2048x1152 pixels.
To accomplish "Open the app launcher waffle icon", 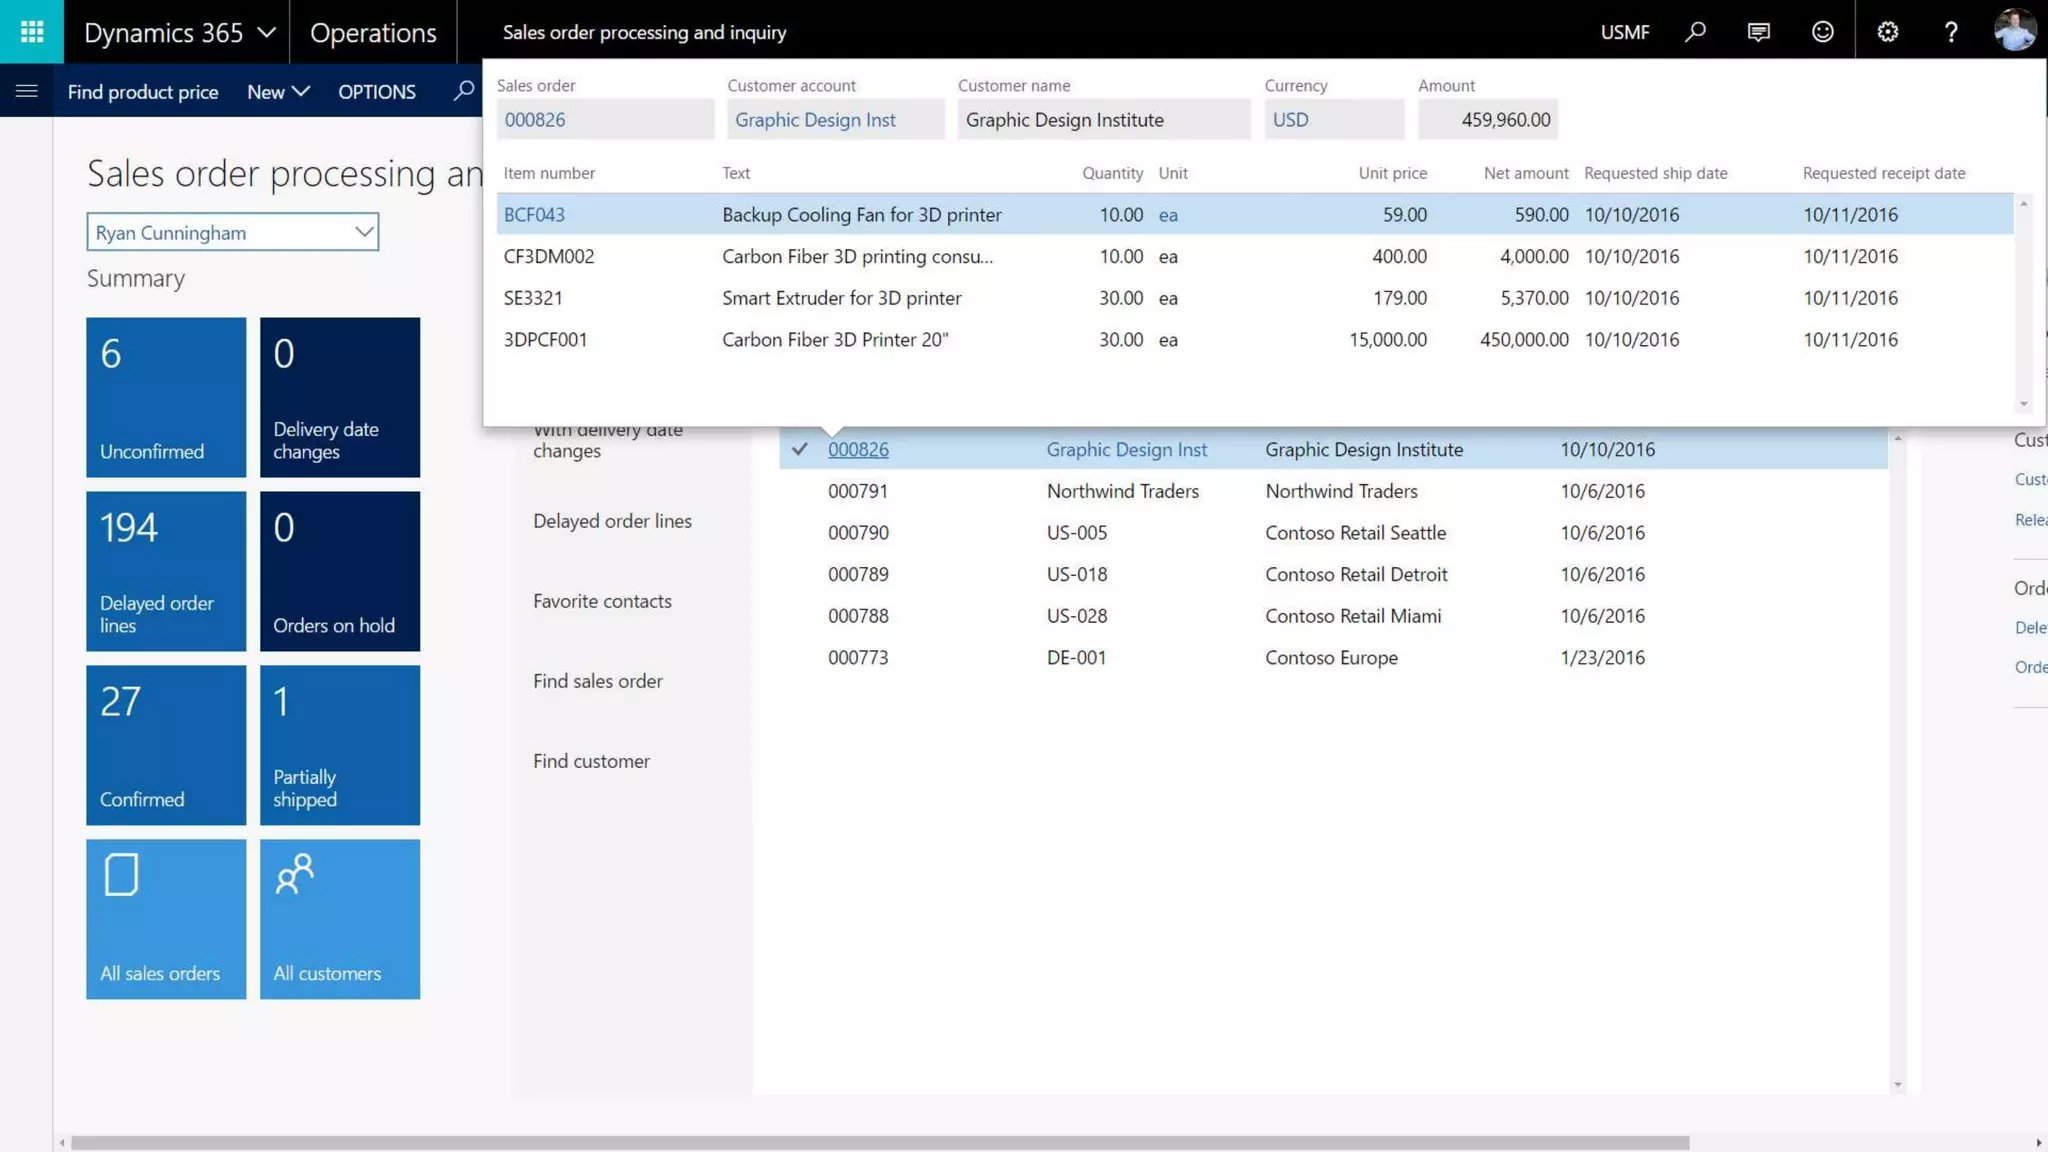I will (x=32, y=32).
